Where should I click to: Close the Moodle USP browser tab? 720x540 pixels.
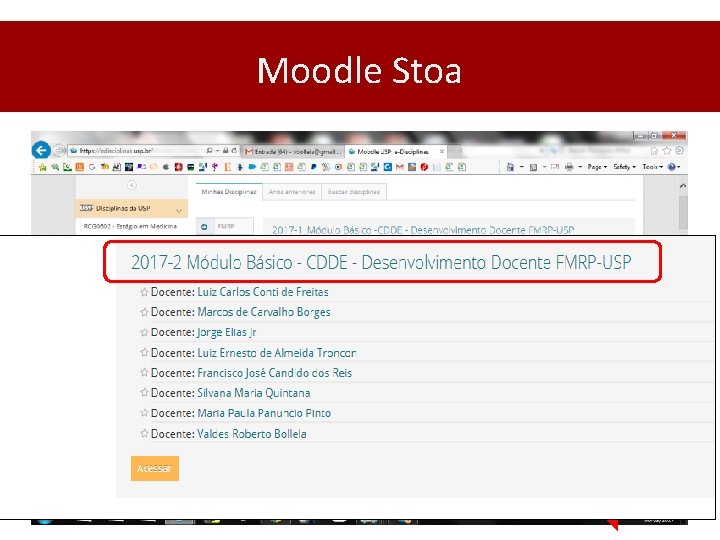click(442, 151)
